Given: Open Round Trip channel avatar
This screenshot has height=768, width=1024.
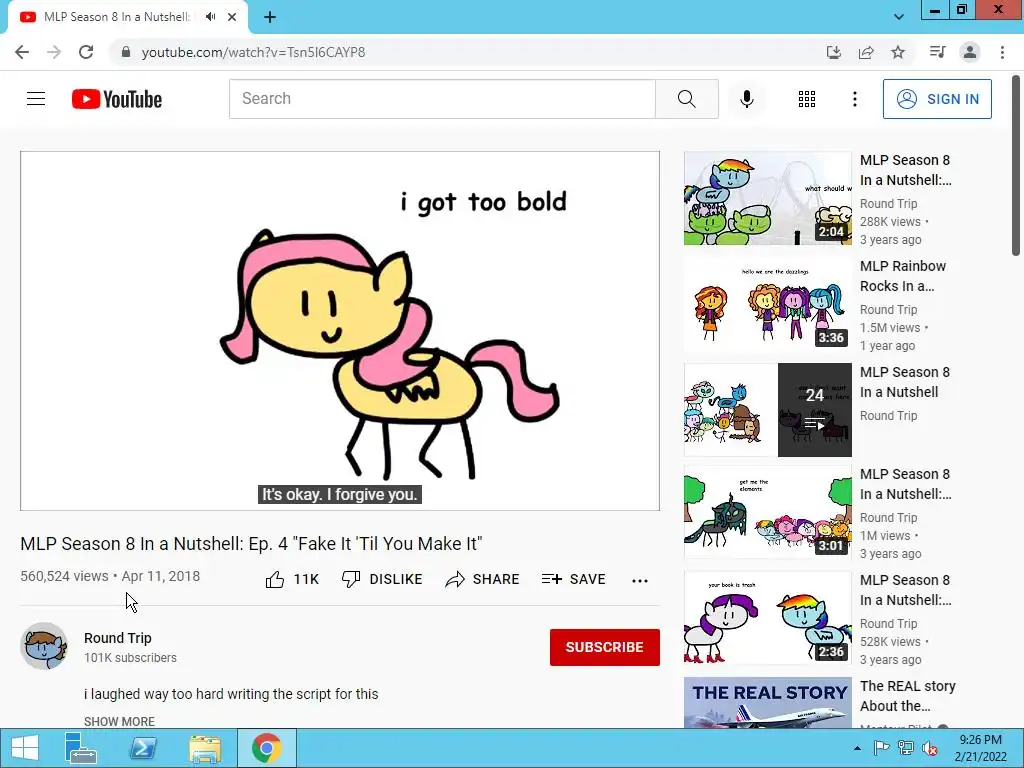Looking at the screenshot, I should point(44,647).
